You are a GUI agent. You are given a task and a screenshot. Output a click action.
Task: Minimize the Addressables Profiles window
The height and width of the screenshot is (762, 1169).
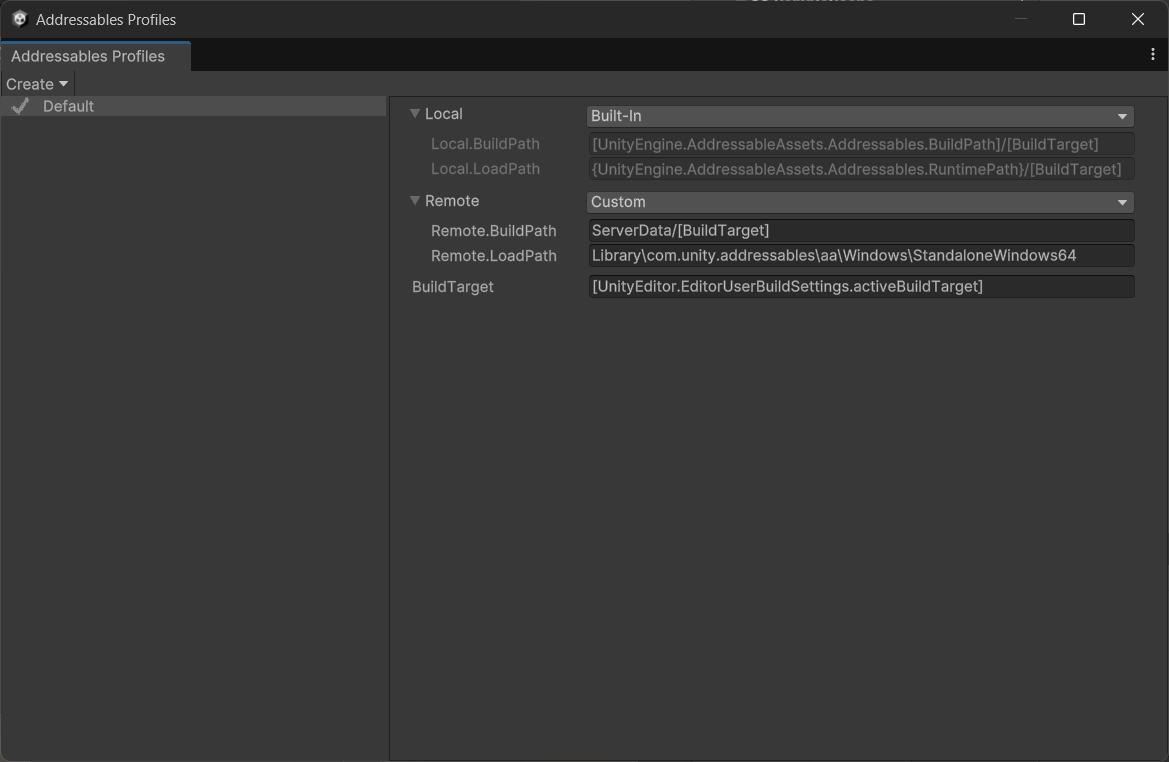[1021, 19]
